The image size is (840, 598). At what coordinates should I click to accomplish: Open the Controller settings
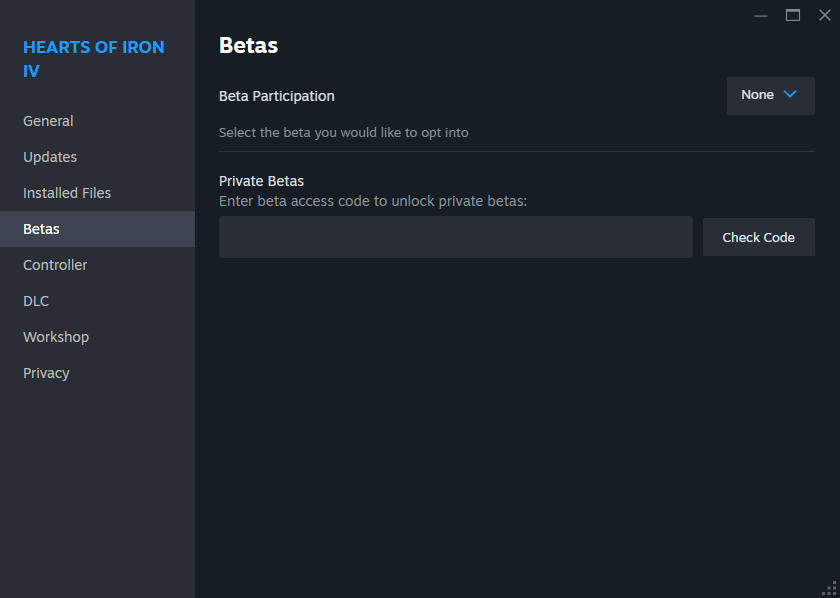pyautogui.click(x=55, y=265)
